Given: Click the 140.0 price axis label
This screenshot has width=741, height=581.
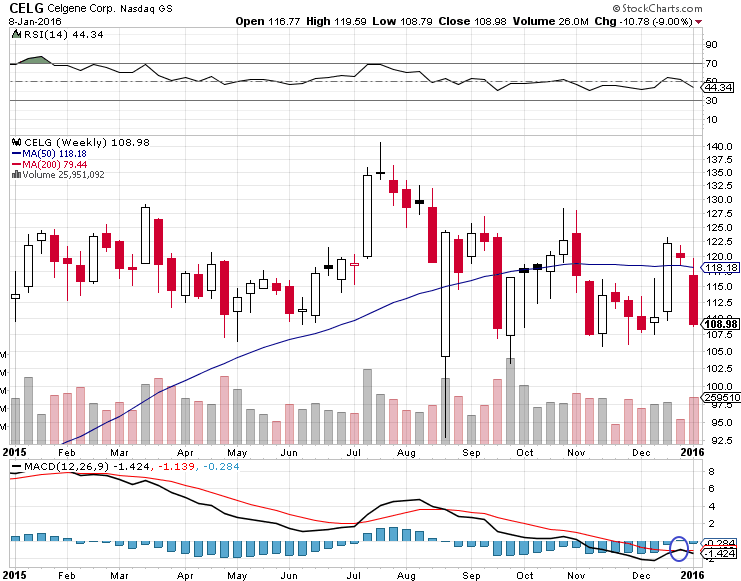Looking at the screenshot, I should click(x=719, y=147).
